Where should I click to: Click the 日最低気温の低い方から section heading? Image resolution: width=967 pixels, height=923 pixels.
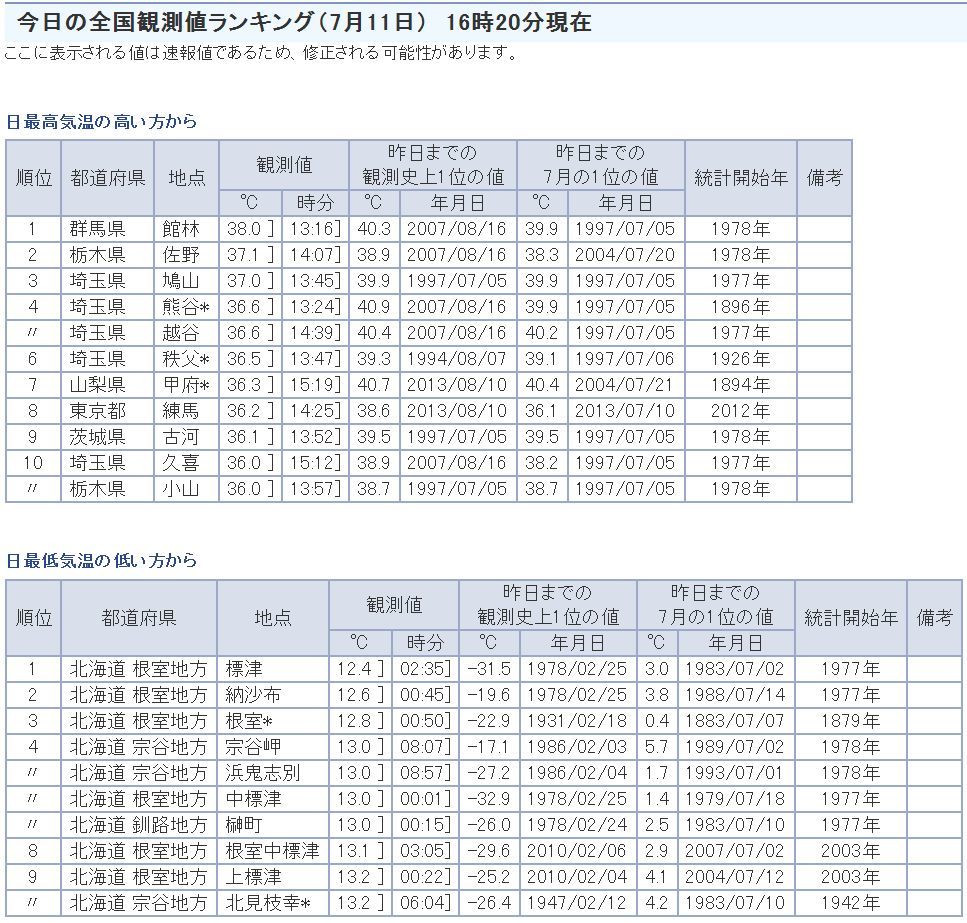tap(101, 561)
